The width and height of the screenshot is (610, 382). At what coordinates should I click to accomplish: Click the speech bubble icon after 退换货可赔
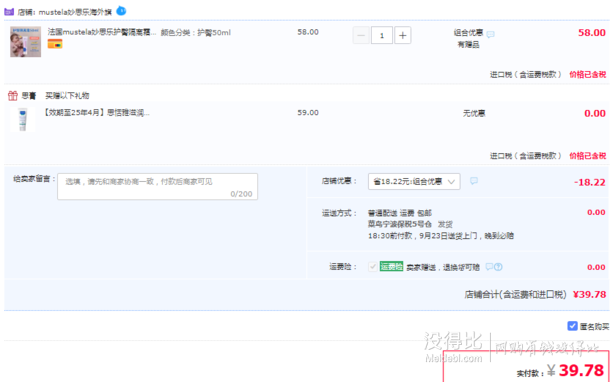coord(489,267)
